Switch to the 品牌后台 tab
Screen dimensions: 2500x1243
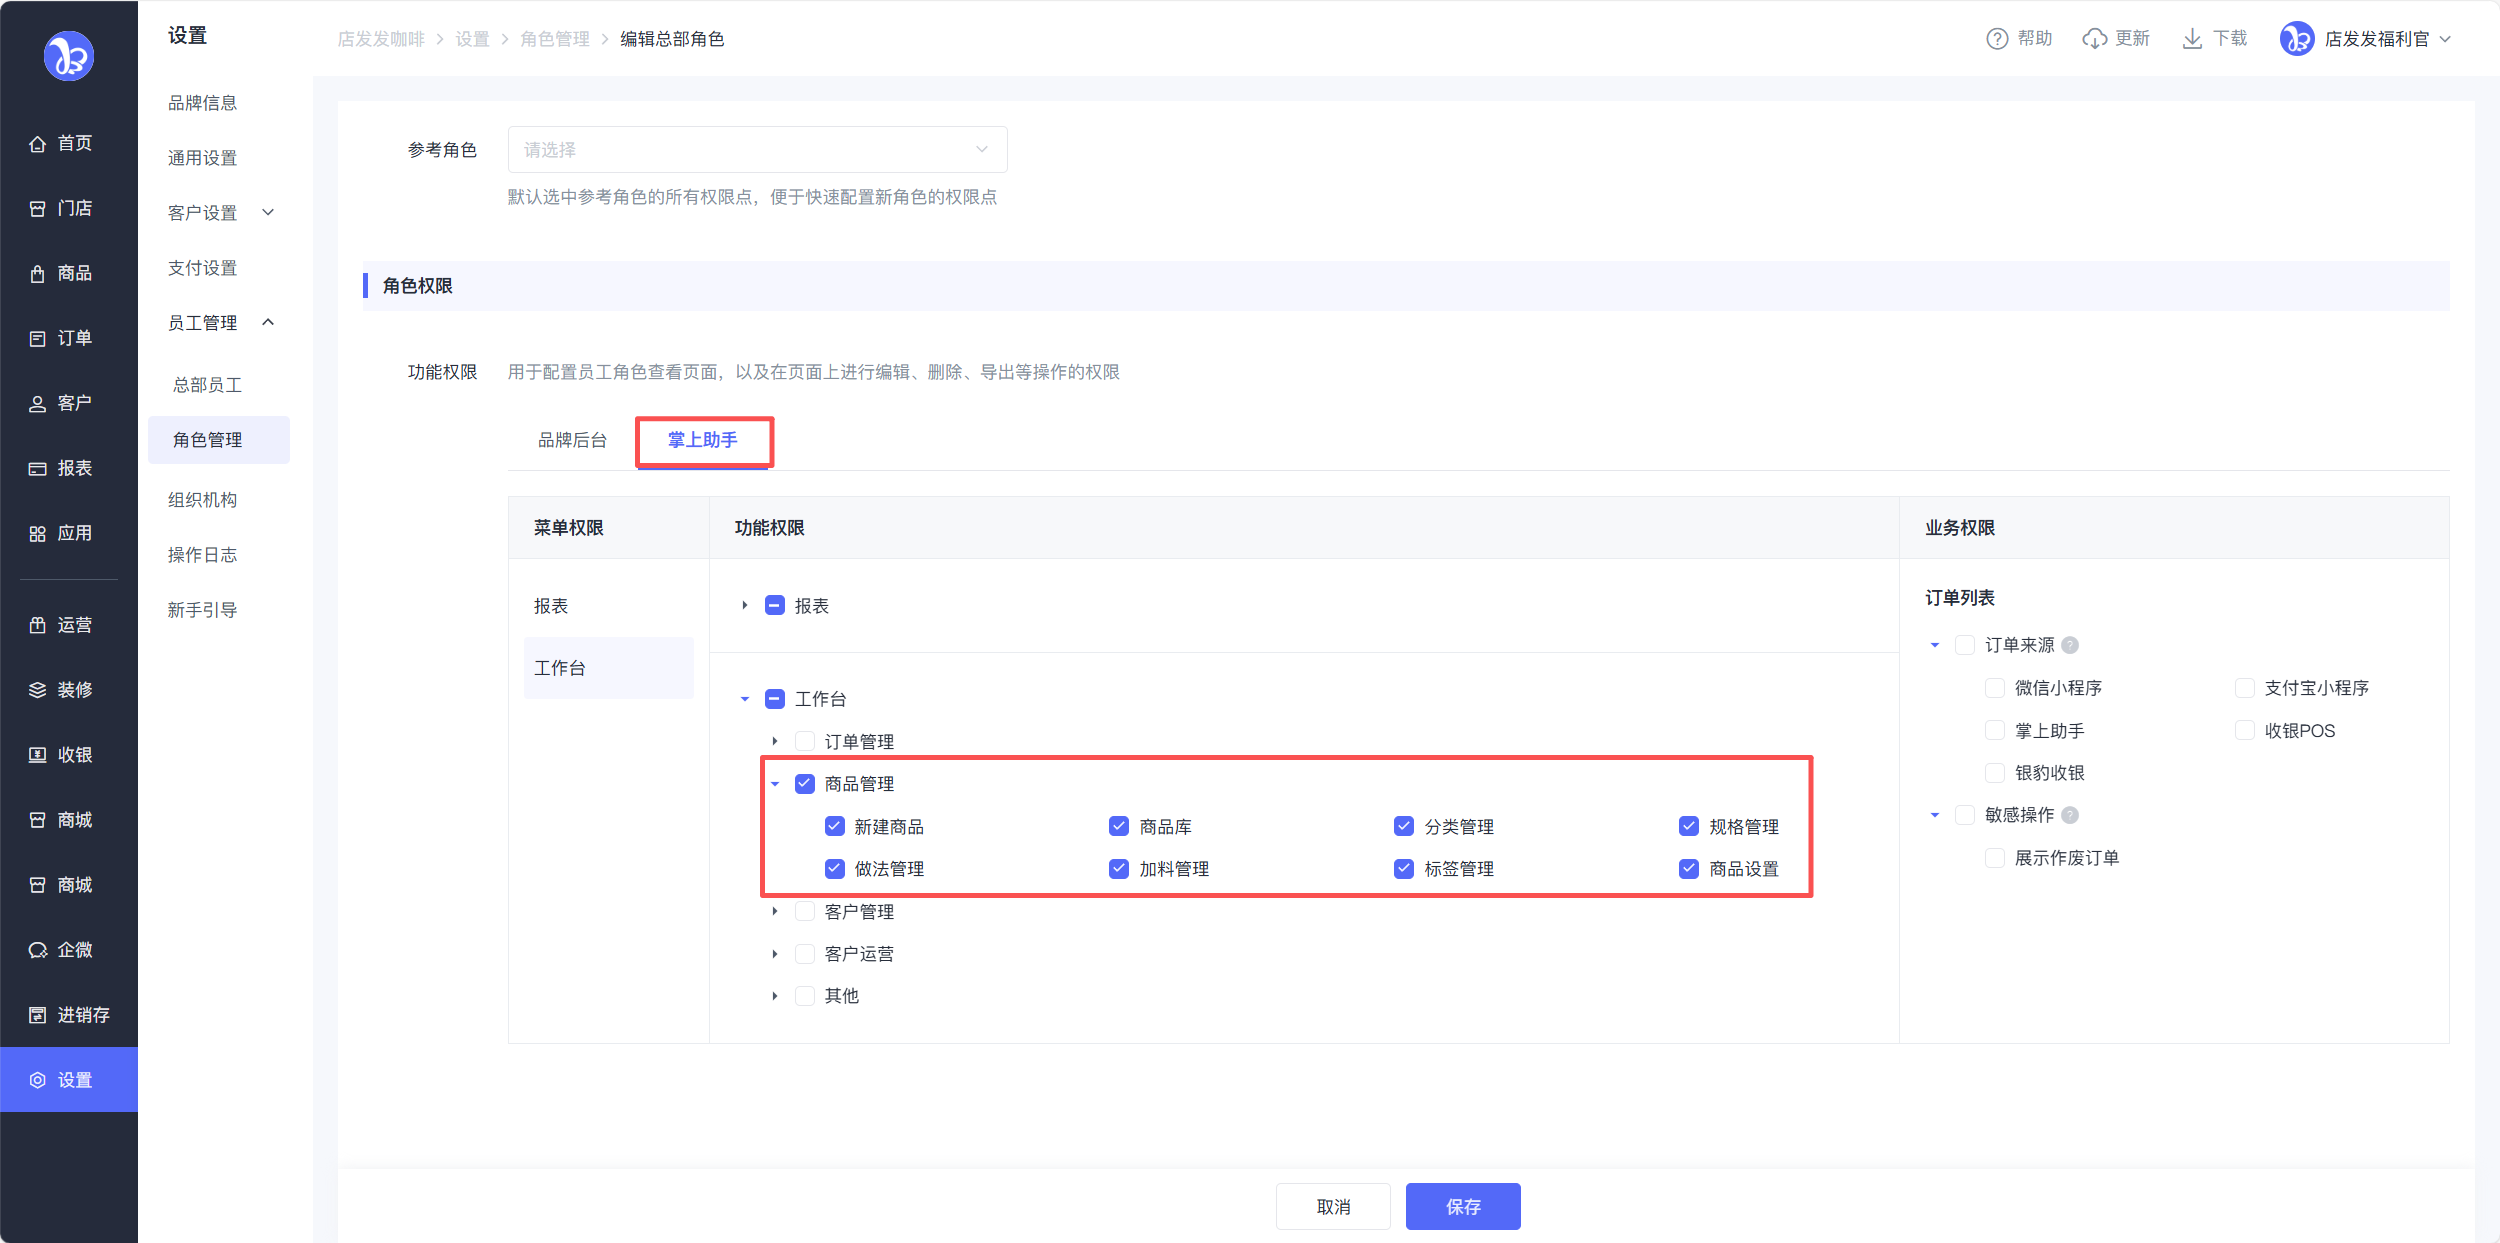point(572,440)
